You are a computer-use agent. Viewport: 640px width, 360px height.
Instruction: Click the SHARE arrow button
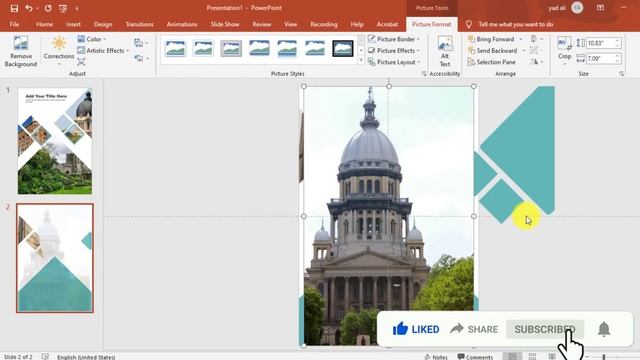(474, 329)
